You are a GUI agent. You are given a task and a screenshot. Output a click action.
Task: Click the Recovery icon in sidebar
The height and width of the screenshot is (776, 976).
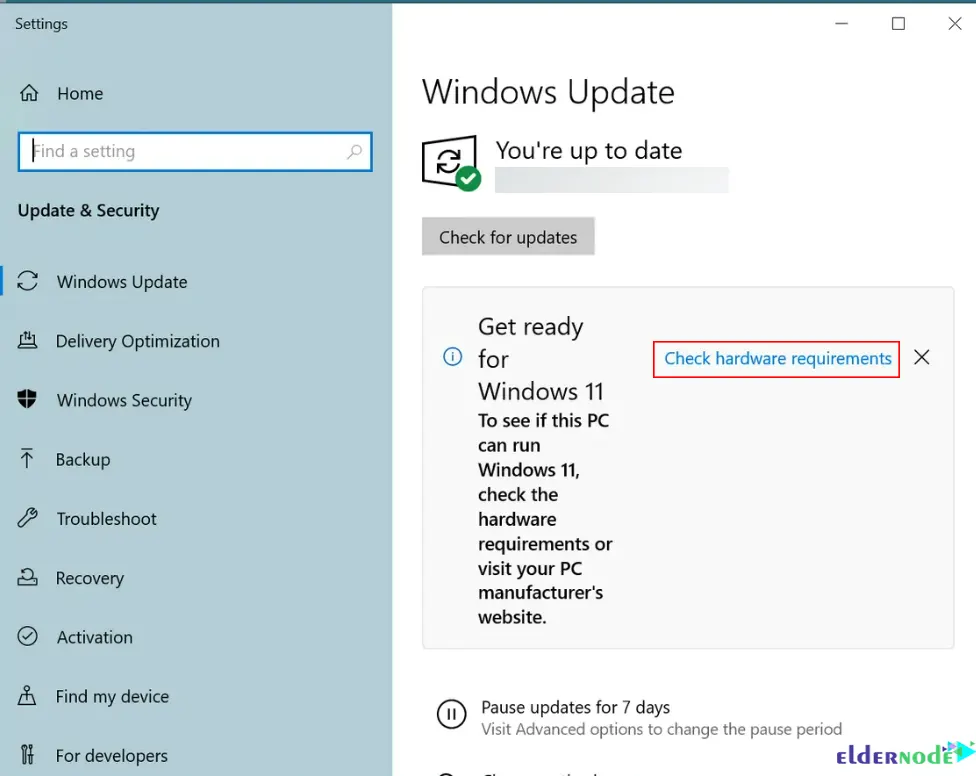tap(27, 577)
